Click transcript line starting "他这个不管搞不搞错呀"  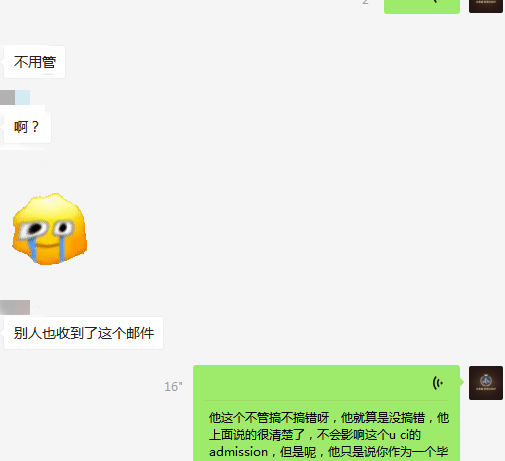(x=329, y=418)
